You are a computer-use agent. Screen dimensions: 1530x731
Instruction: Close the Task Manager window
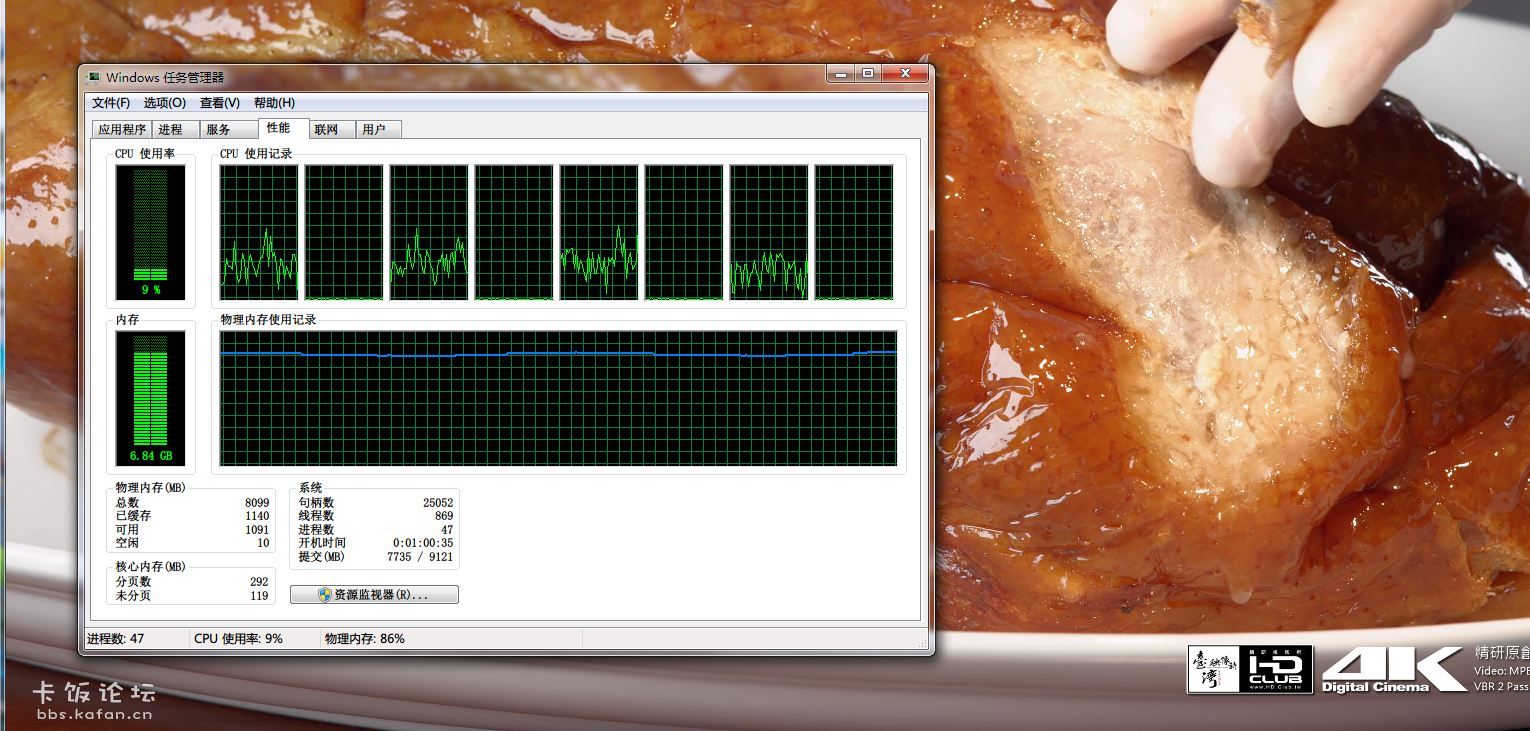905,74
